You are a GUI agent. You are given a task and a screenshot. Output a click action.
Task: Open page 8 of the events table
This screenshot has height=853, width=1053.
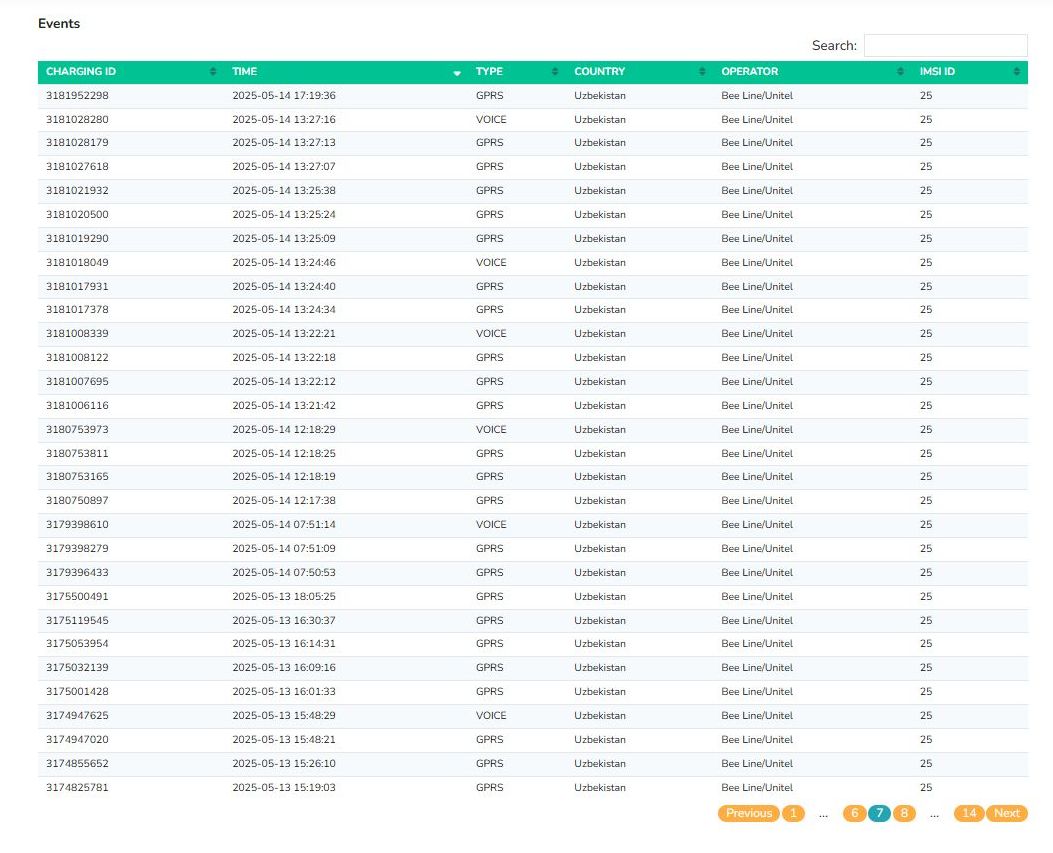tap(903, 813)
